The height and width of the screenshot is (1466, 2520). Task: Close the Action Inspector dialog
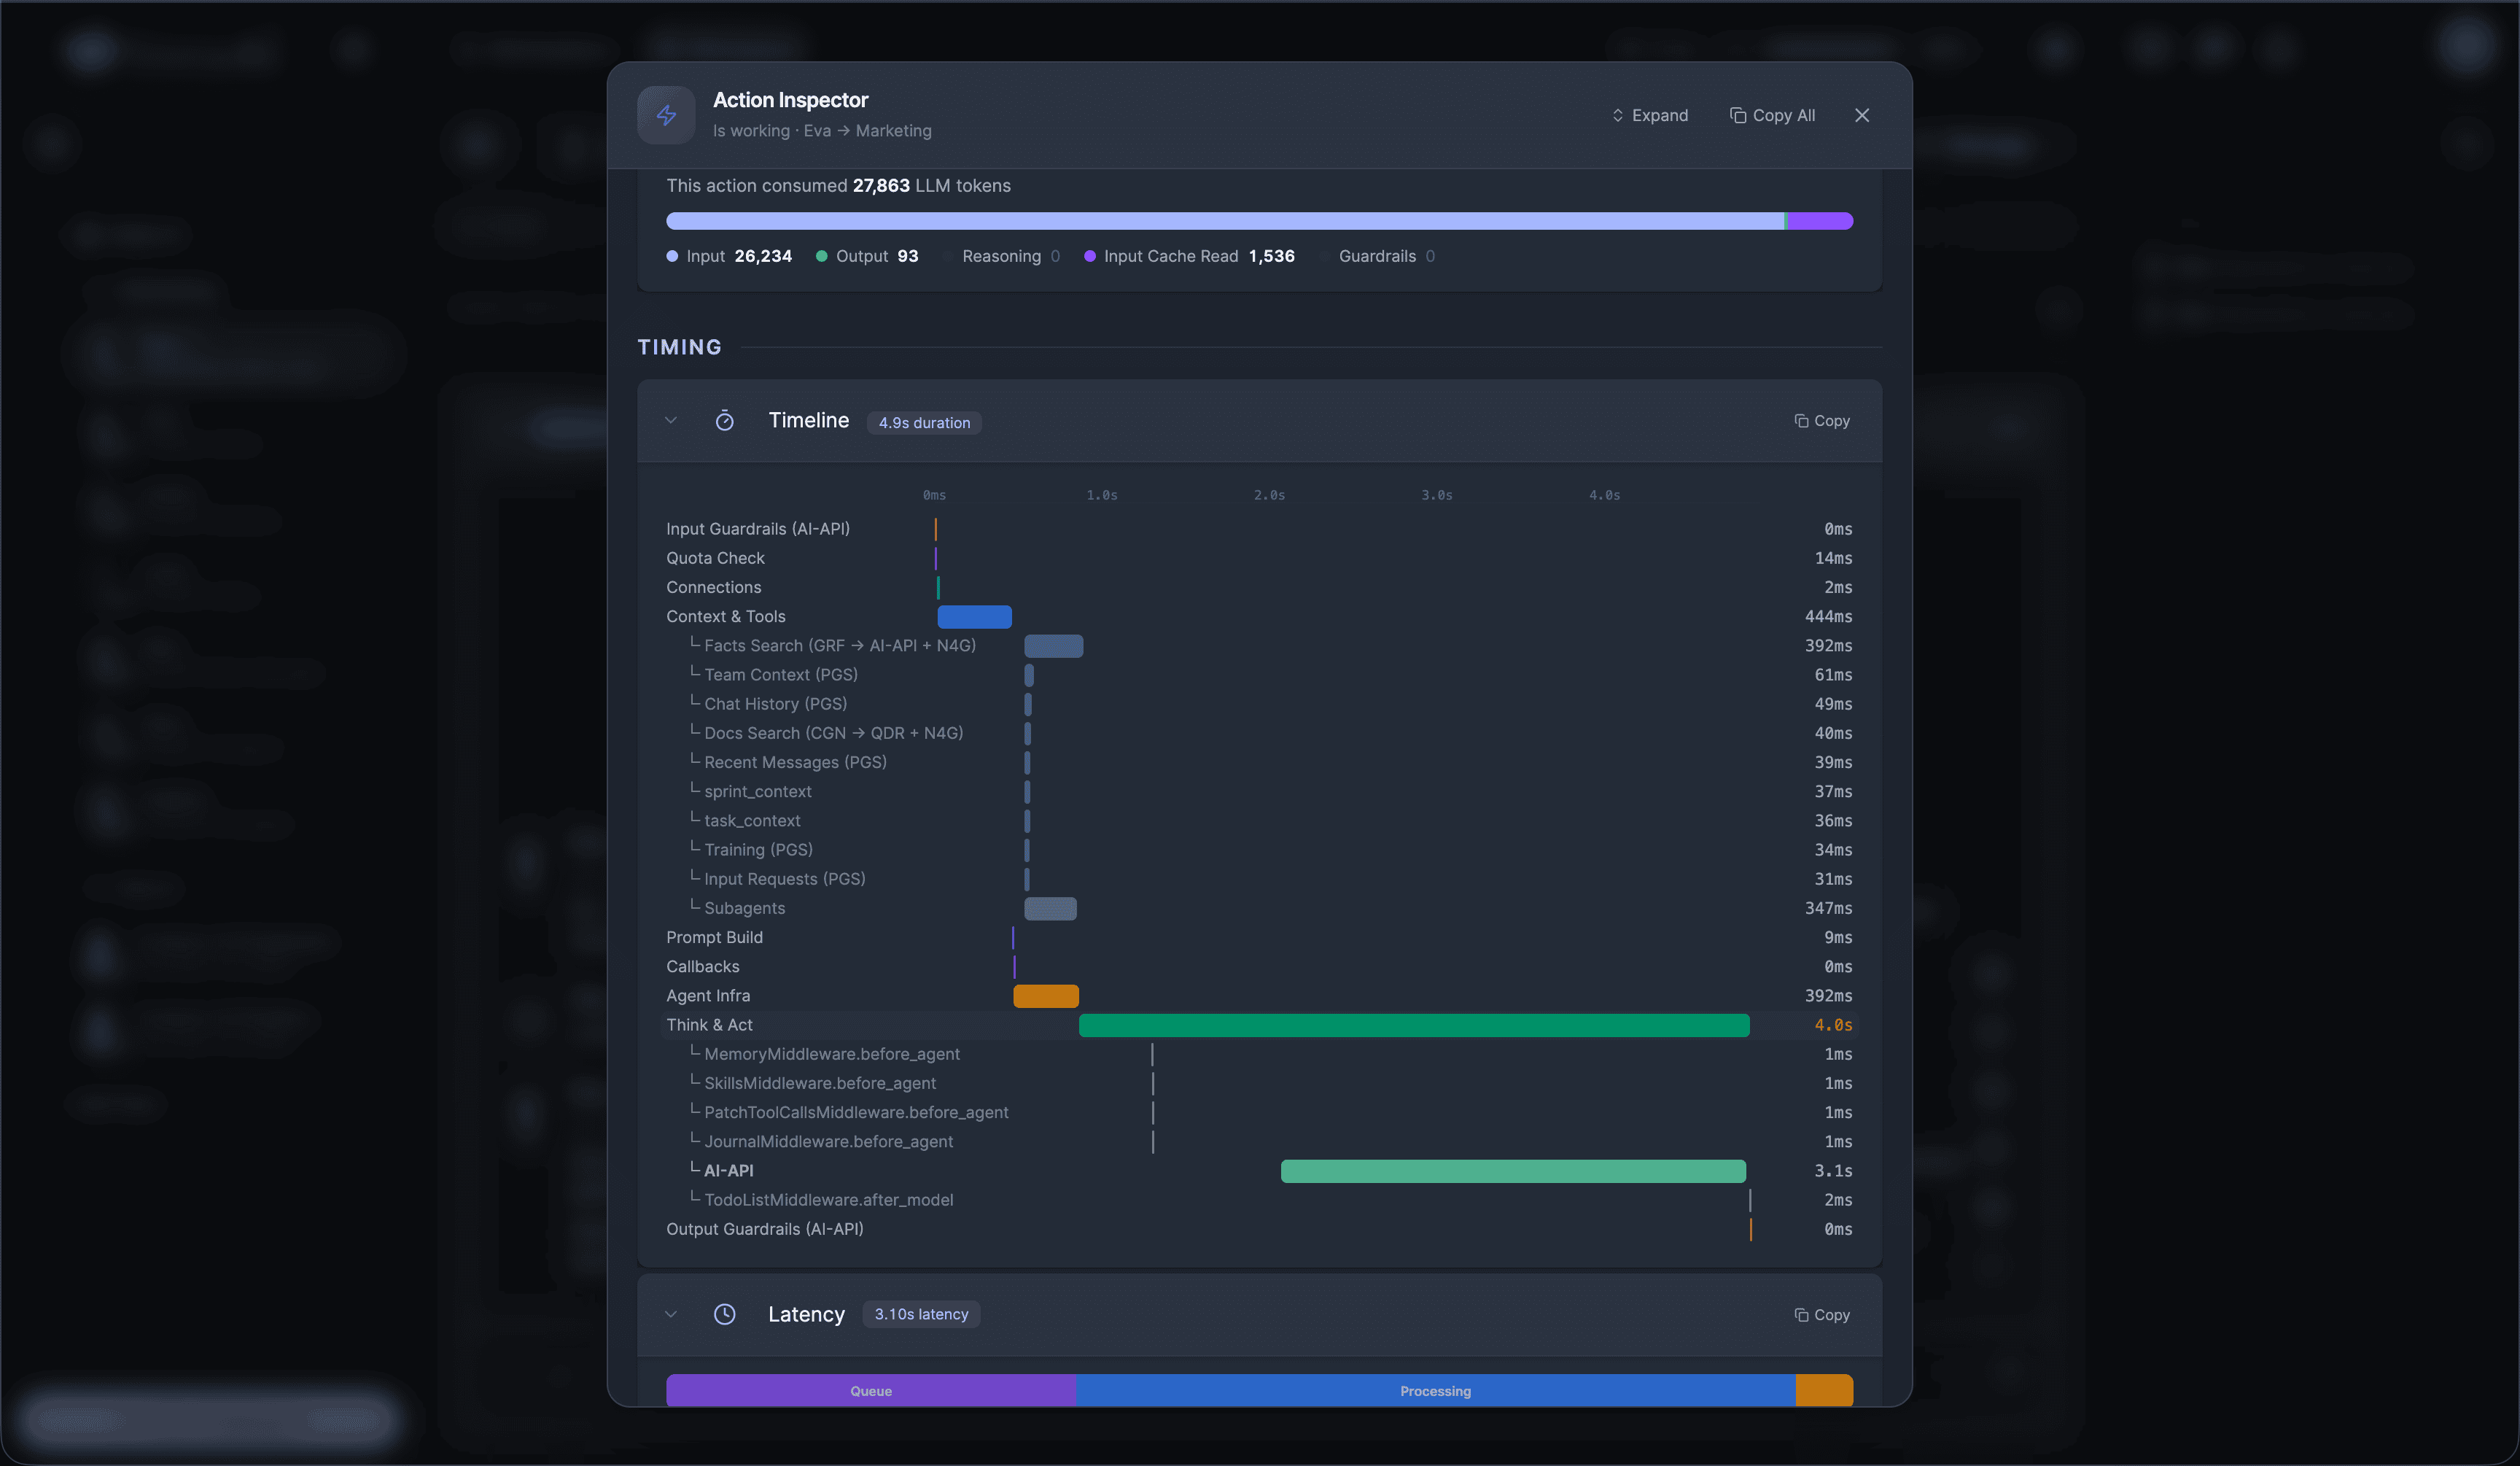(1861, 115)
